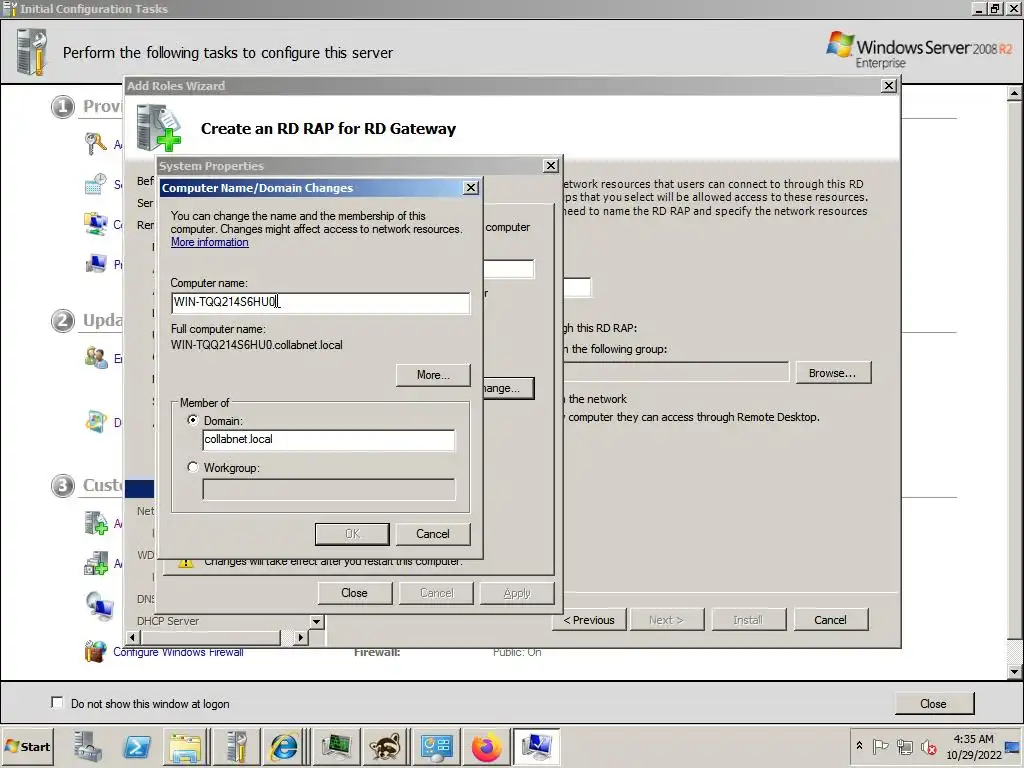This screenshot has height=768, width=1024.
Task: Close System Properties using the X button
Action: [551, 166]
